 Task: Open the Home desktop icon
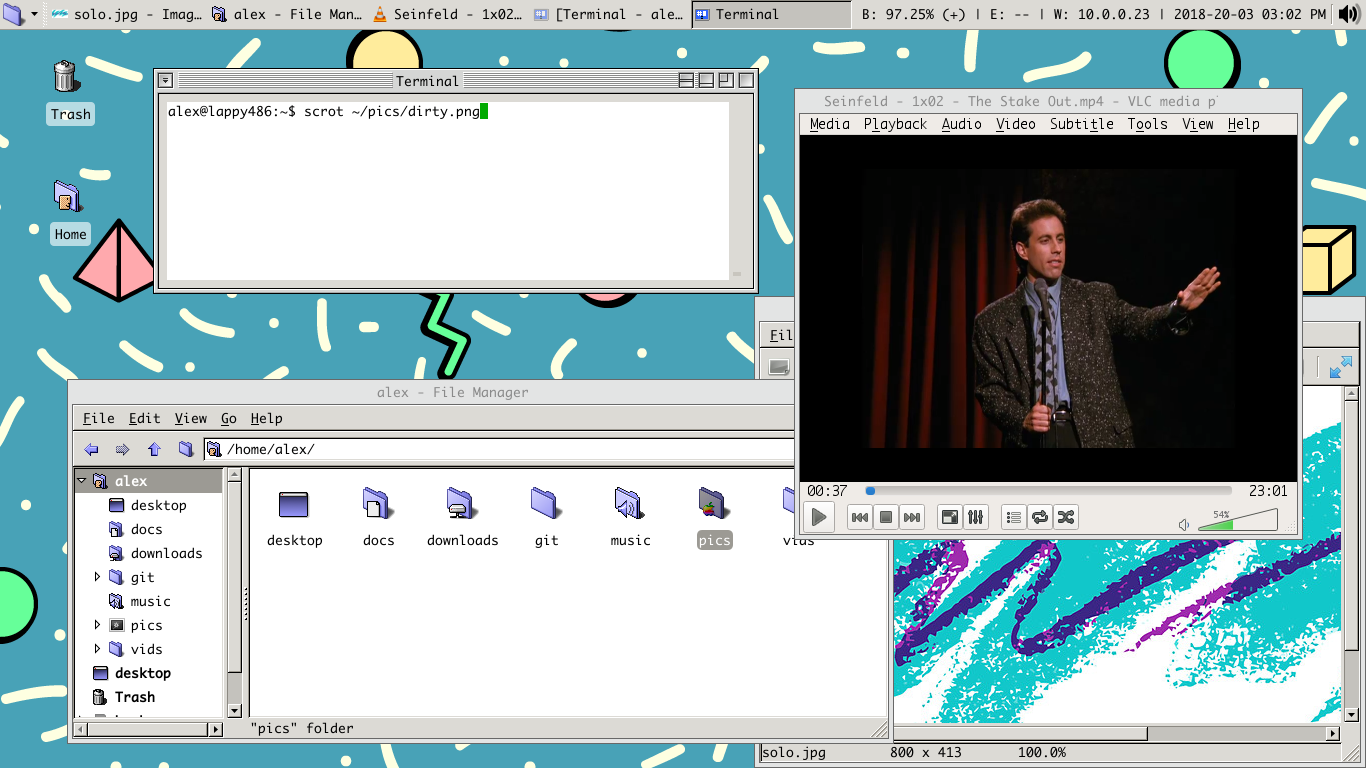[66, 197]
